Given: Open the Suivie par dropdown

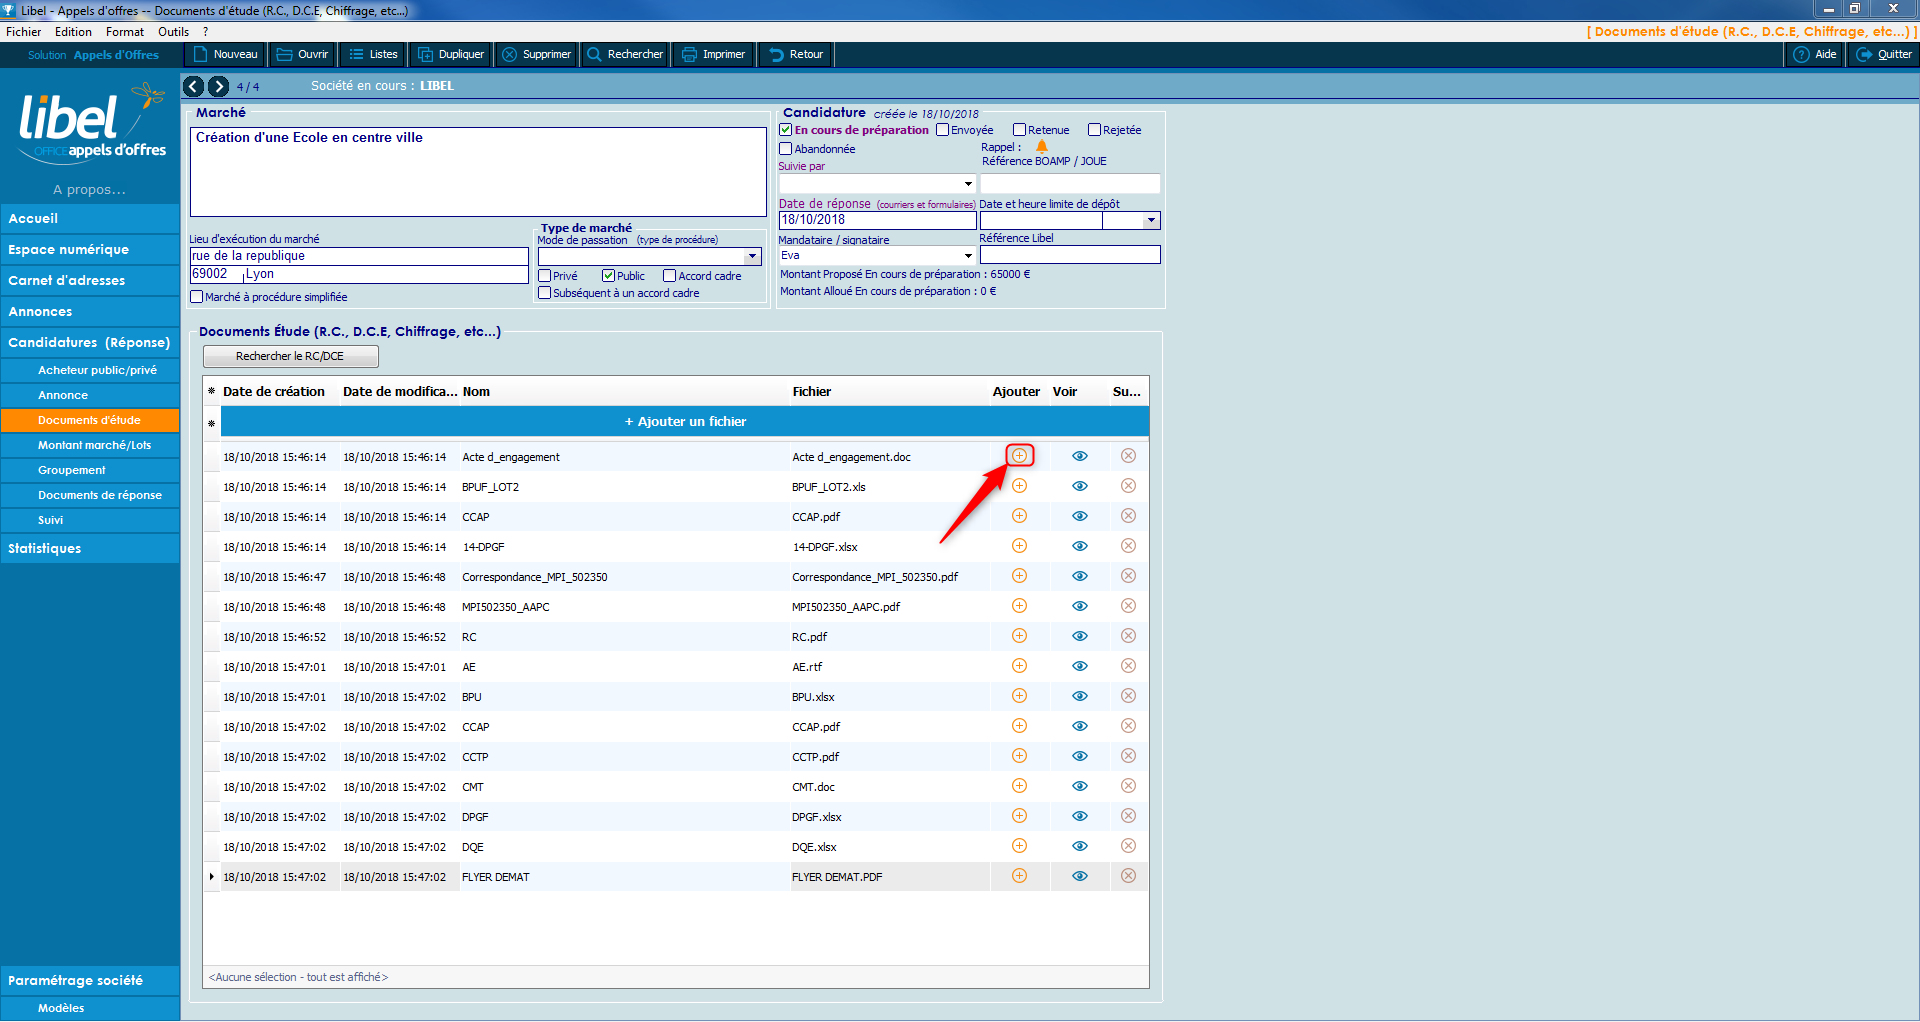Looking at the screenshot, I should click(x=968, y=184).
